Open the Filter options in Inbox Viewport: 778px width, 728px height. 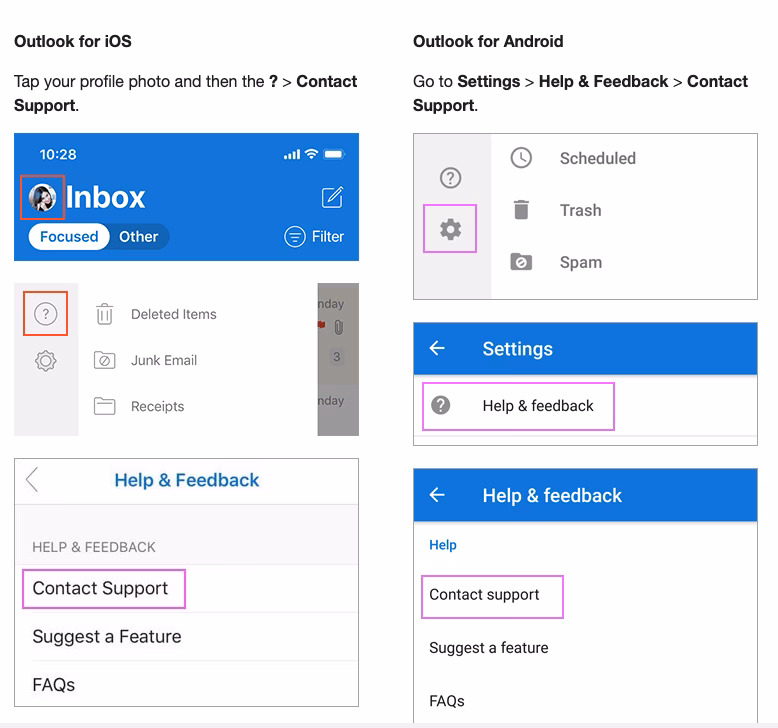click(314, 237)
